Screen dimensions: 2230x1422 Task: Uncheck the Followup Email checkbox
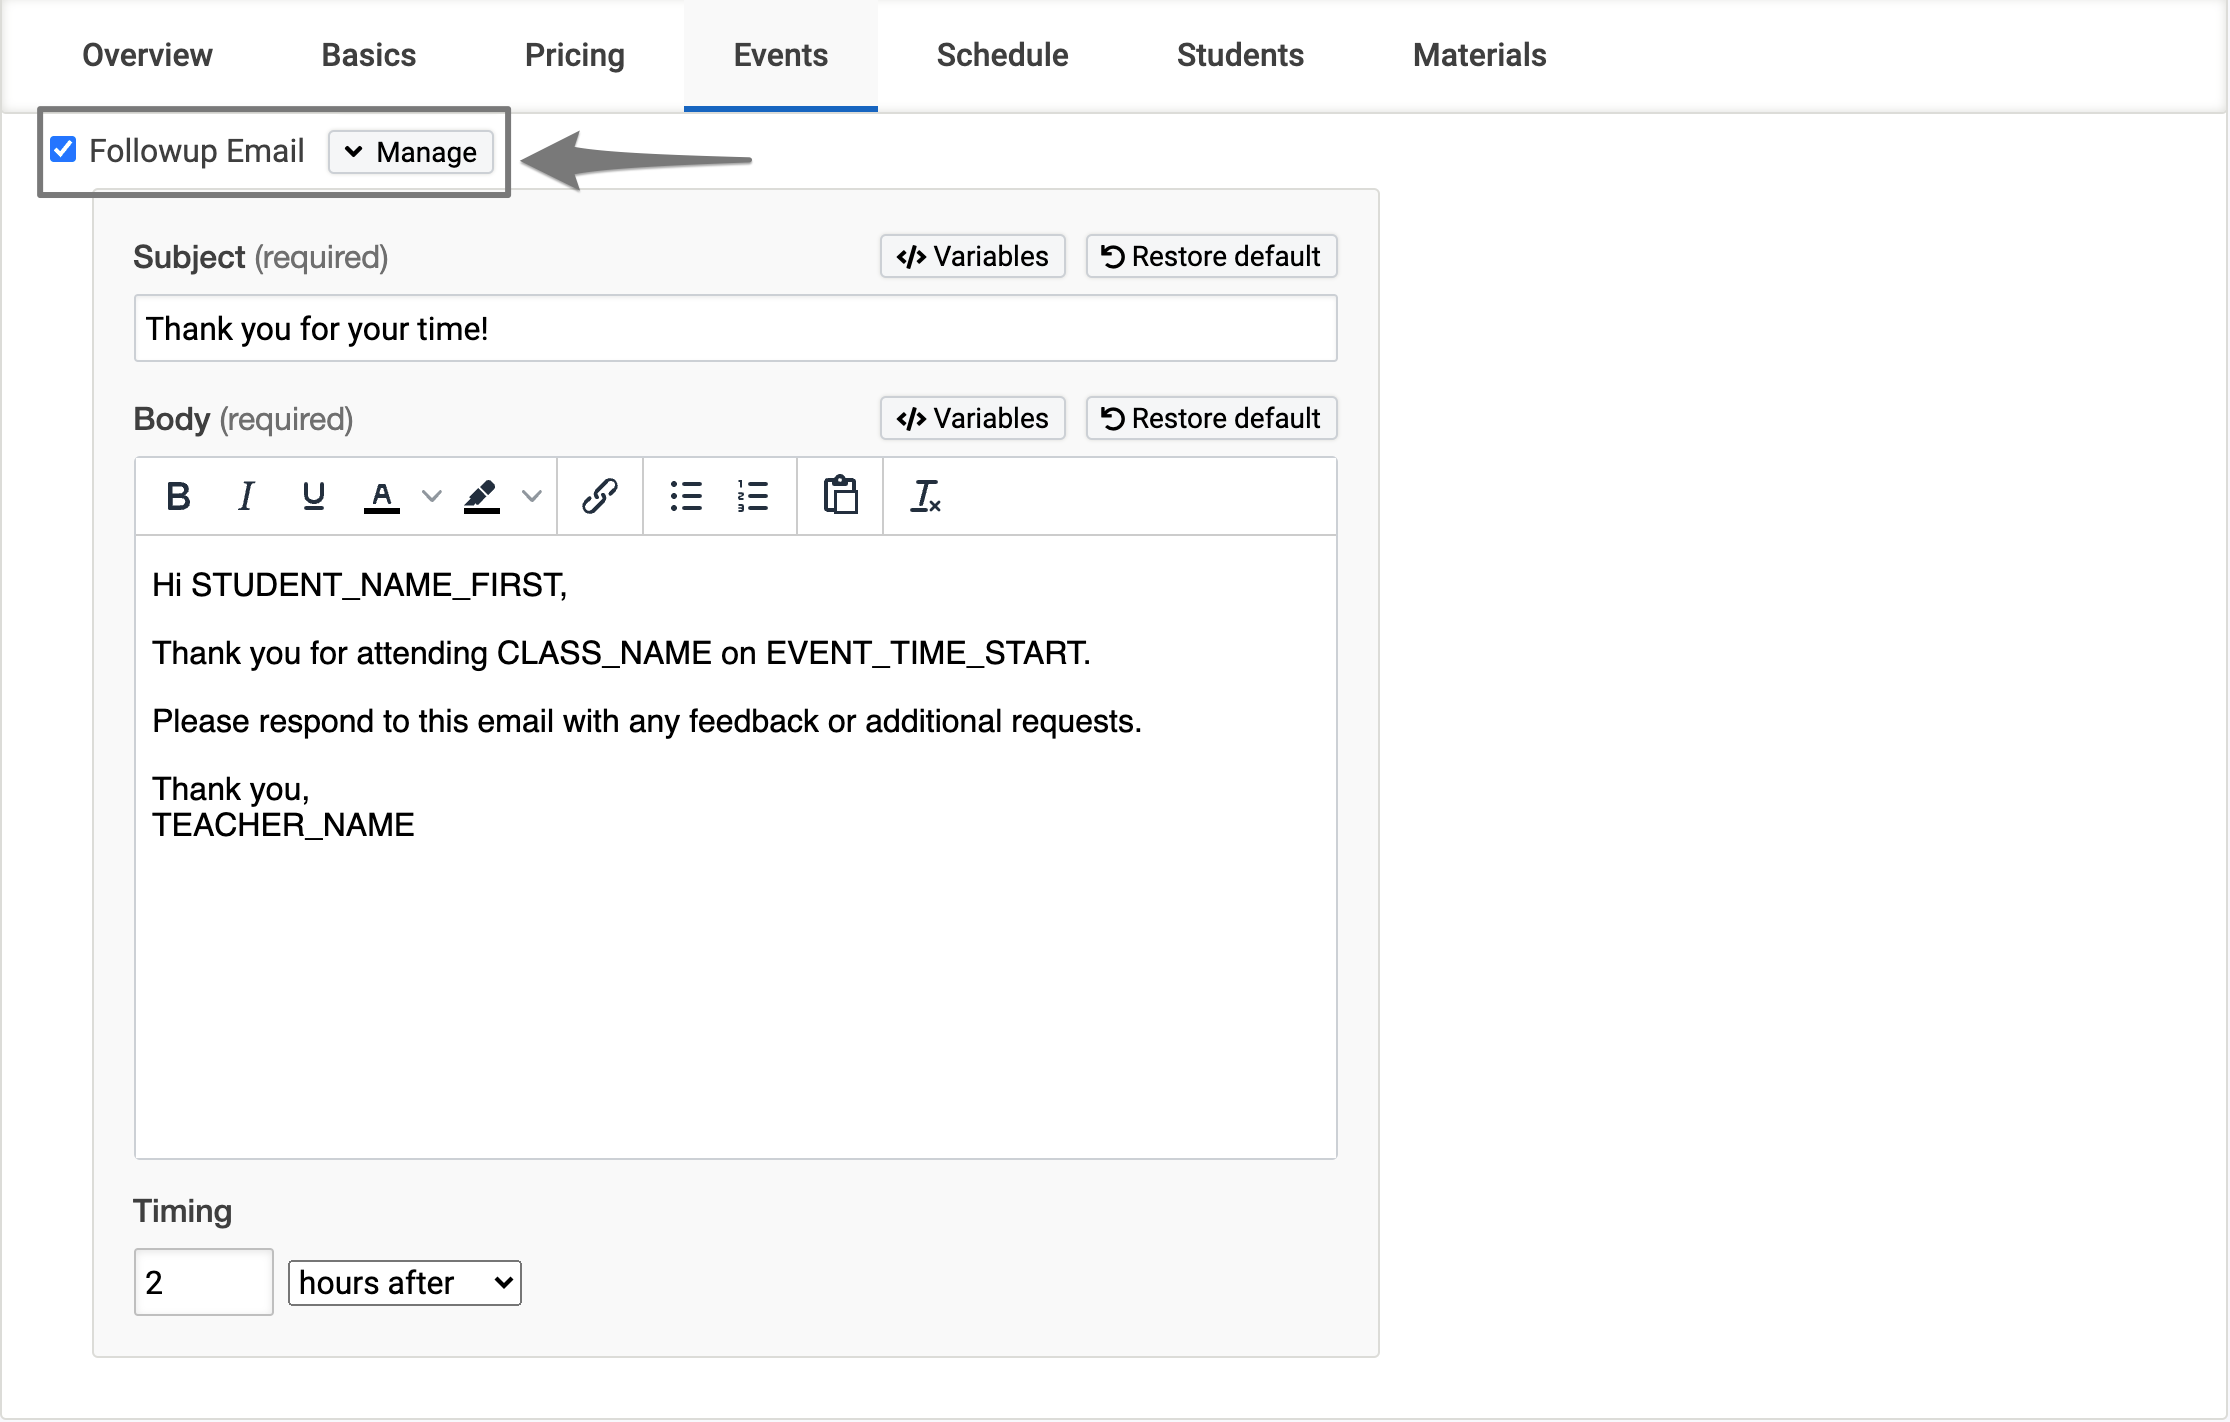(63, 150)
